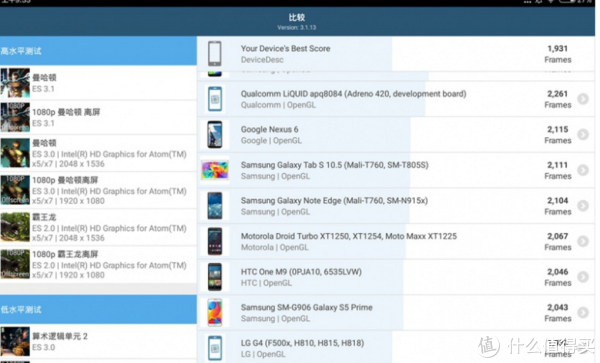Open Motorola Droid Turbo details arrow
600x363 pixels.
583,241
